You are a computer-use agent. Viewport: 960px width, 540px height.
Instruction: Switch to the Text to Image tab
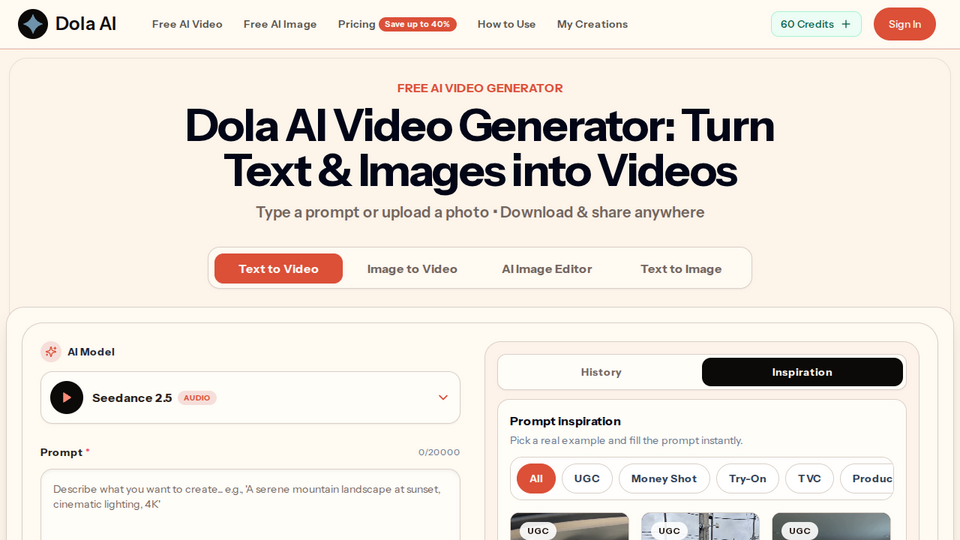pos(681,269)
